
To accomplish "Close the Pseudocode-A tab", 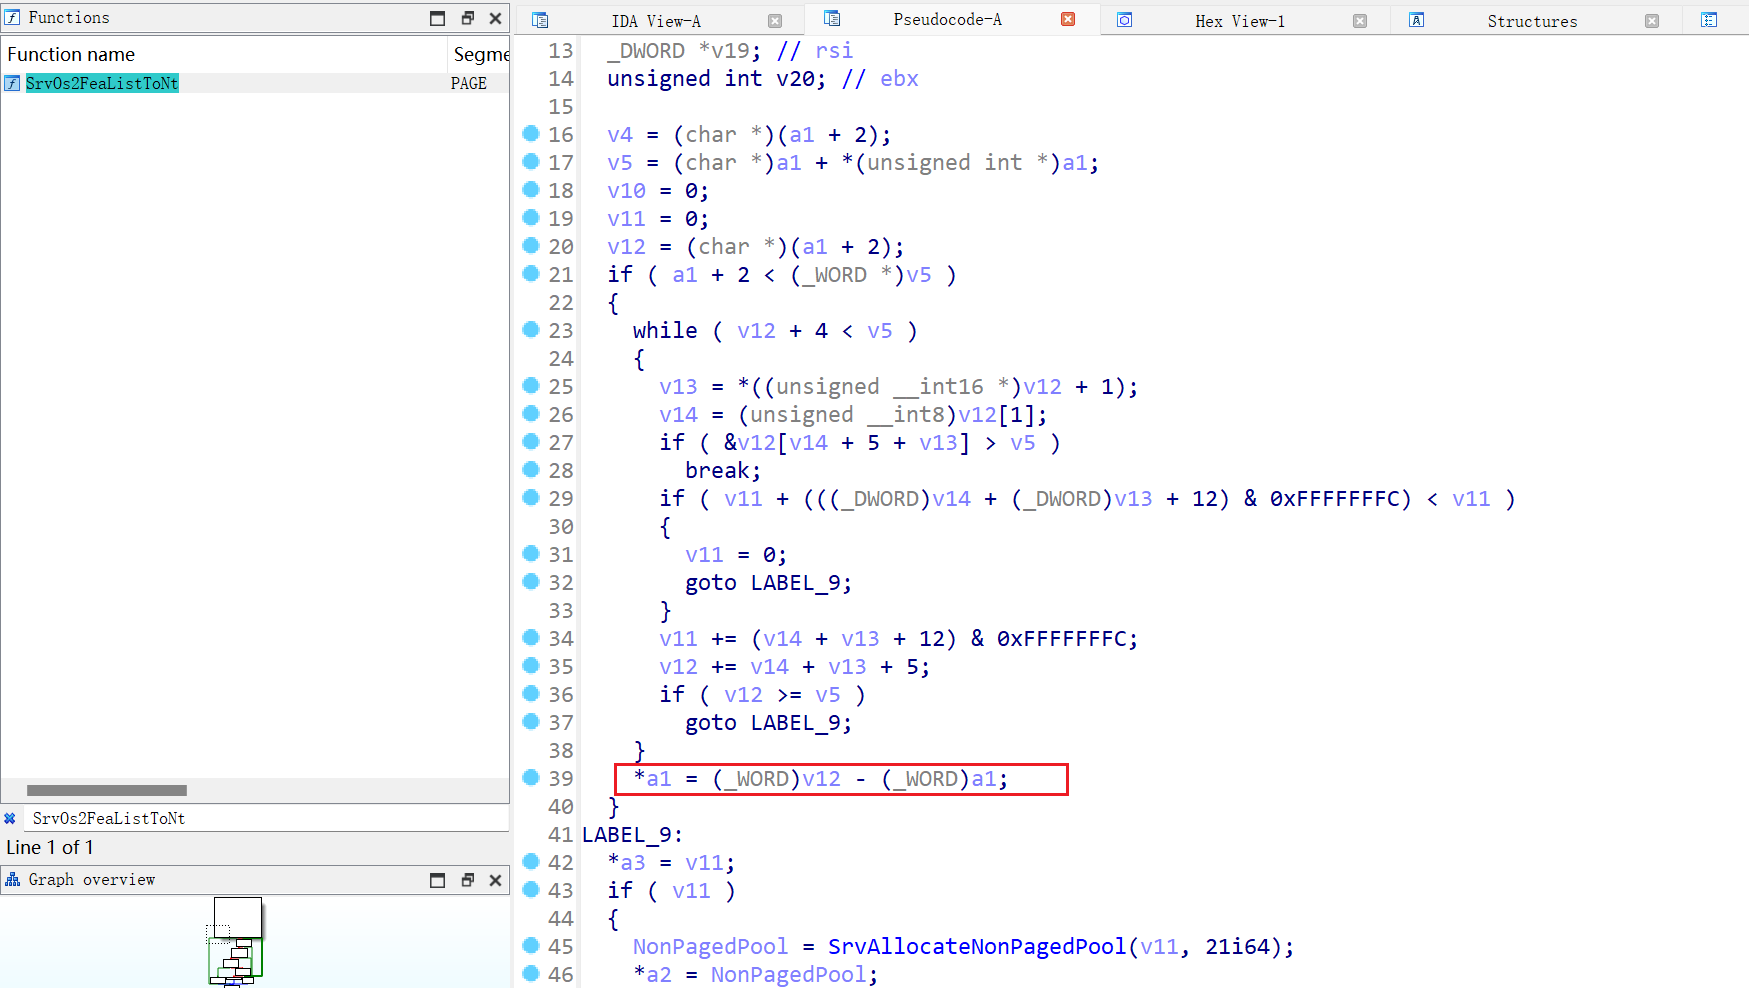I will (x=1068, y=19).
